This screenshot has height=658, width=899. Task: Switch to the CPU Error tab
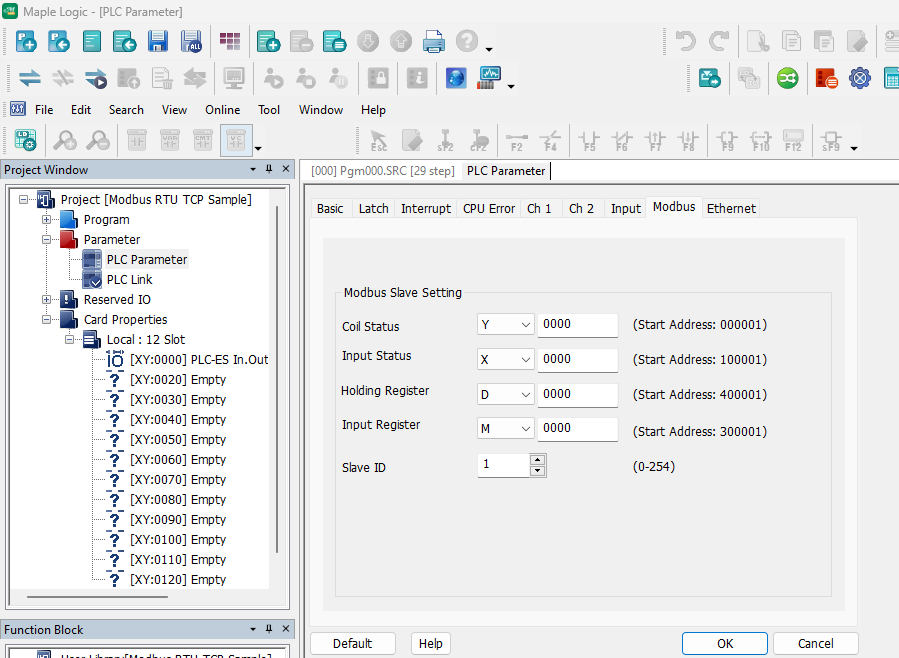(x=489, y=208)
